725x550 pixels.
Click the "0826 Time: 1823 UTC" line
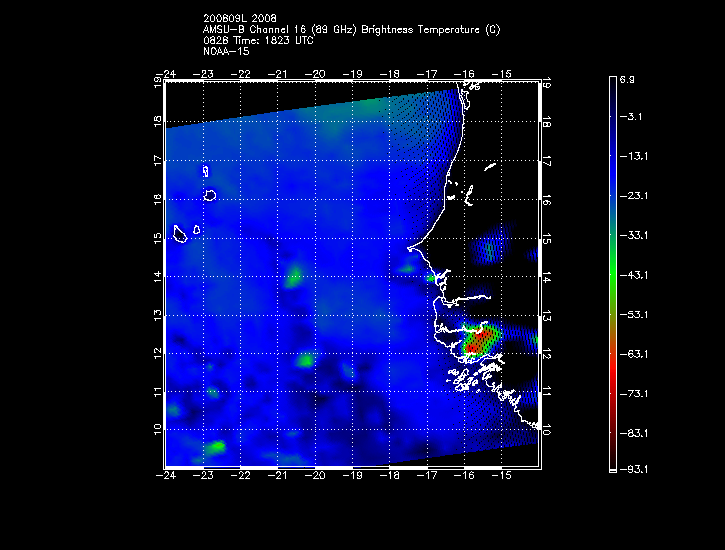tap(258, 41)
